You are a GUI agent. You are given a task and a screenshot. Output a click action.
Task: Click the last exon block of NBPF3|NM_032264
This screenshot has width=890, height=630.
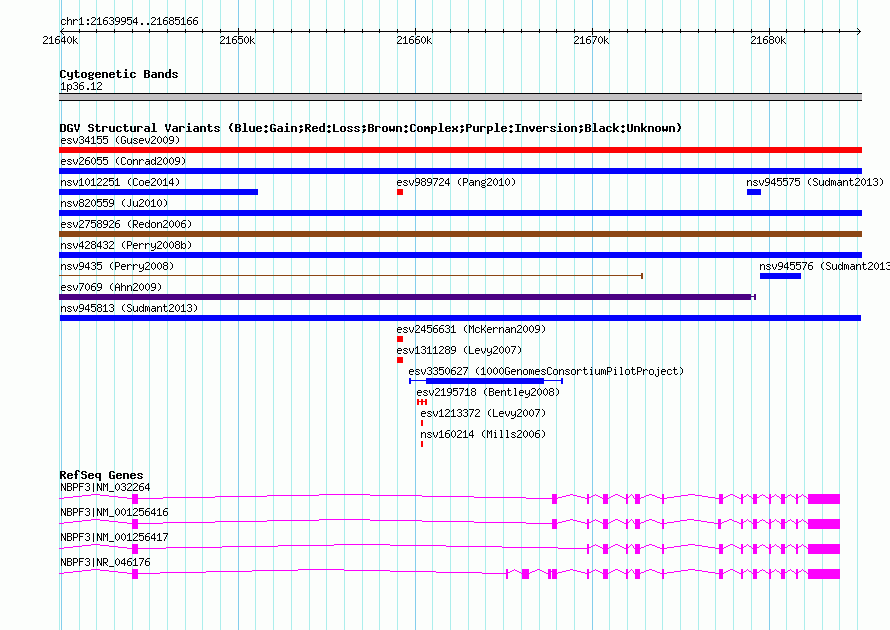(824, 499)
